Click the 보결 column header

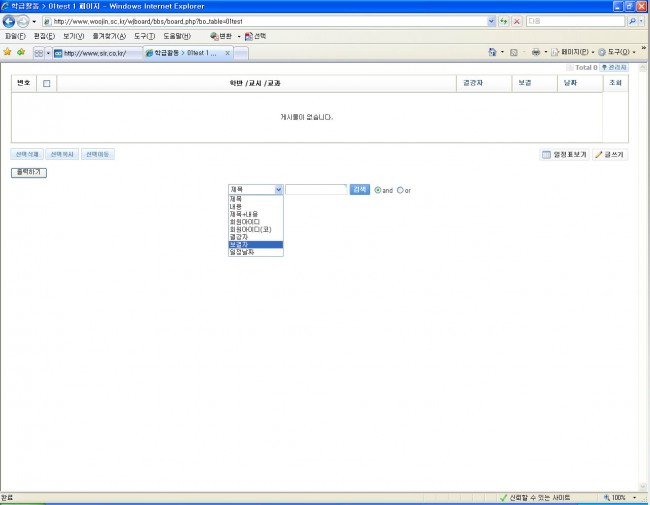(524, 83)
